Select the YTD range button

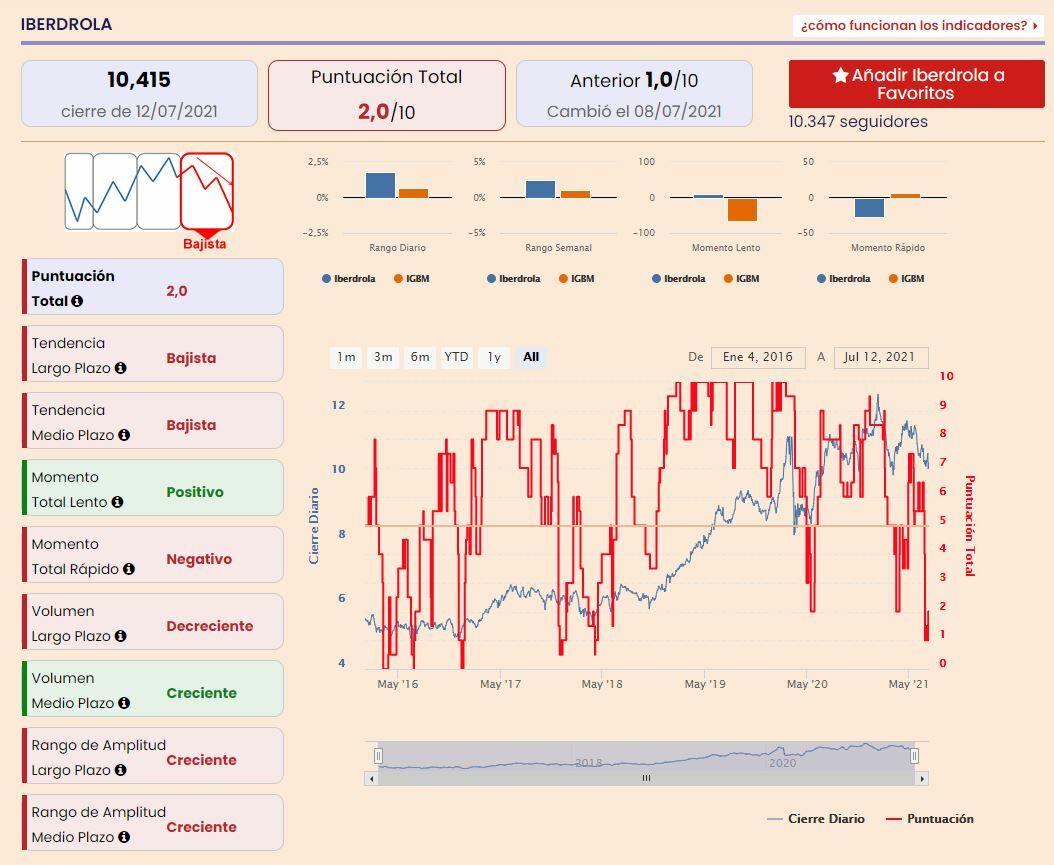pos(456,357)
